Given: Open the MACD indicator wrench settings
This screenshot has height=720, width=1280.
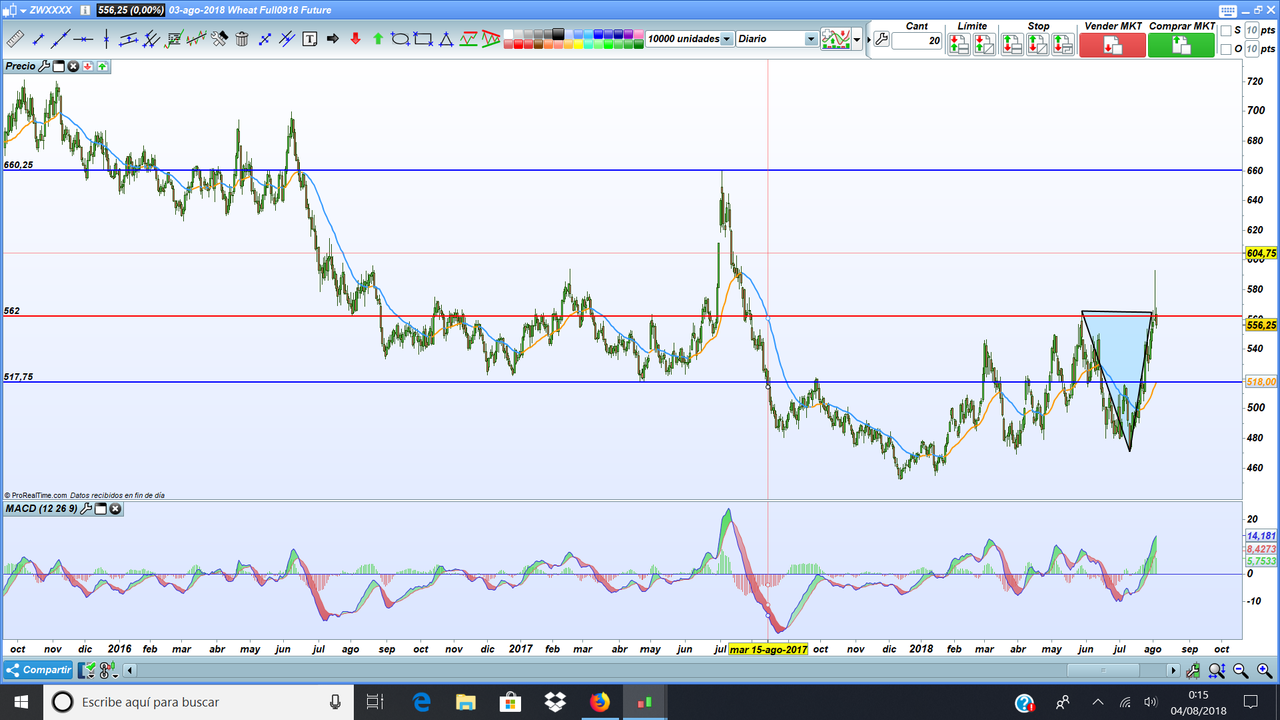Looking at the screenshot, I should point(86,509).
